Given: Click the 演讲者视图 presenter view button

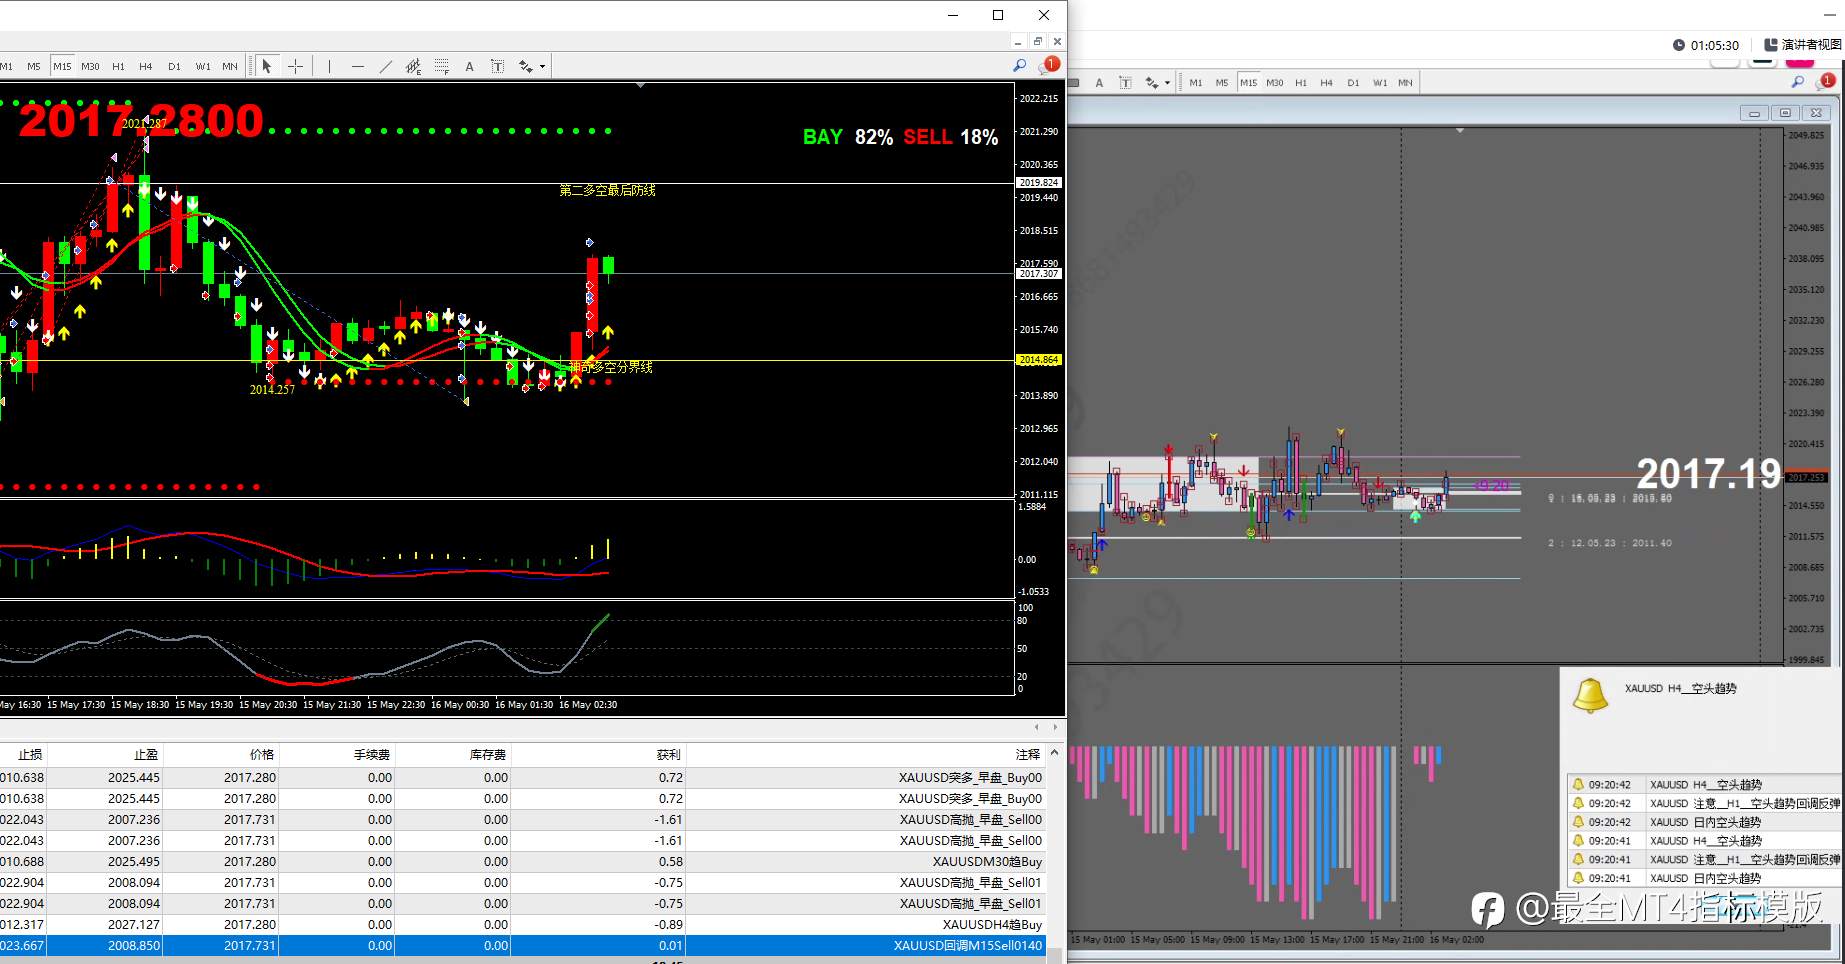Looking at the screenshot, I should click(x=1803, y=44).
